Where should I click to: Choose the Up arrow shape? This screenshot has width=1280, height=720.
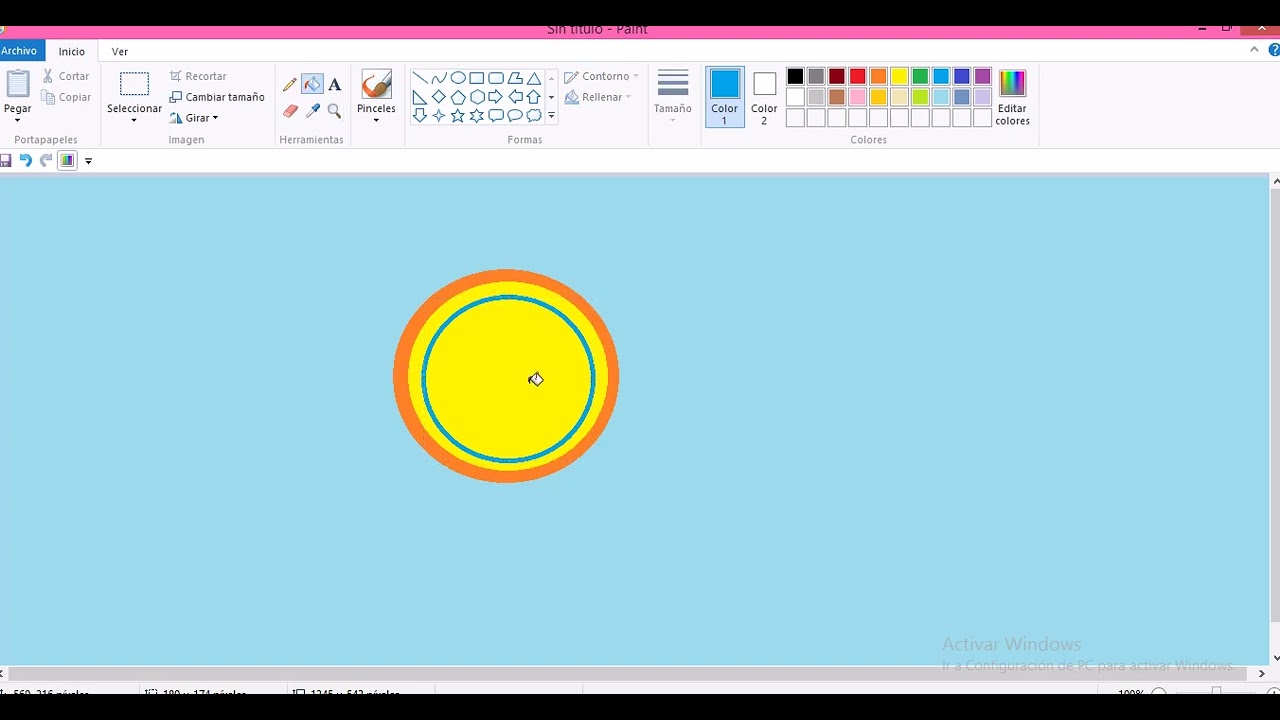534,97
